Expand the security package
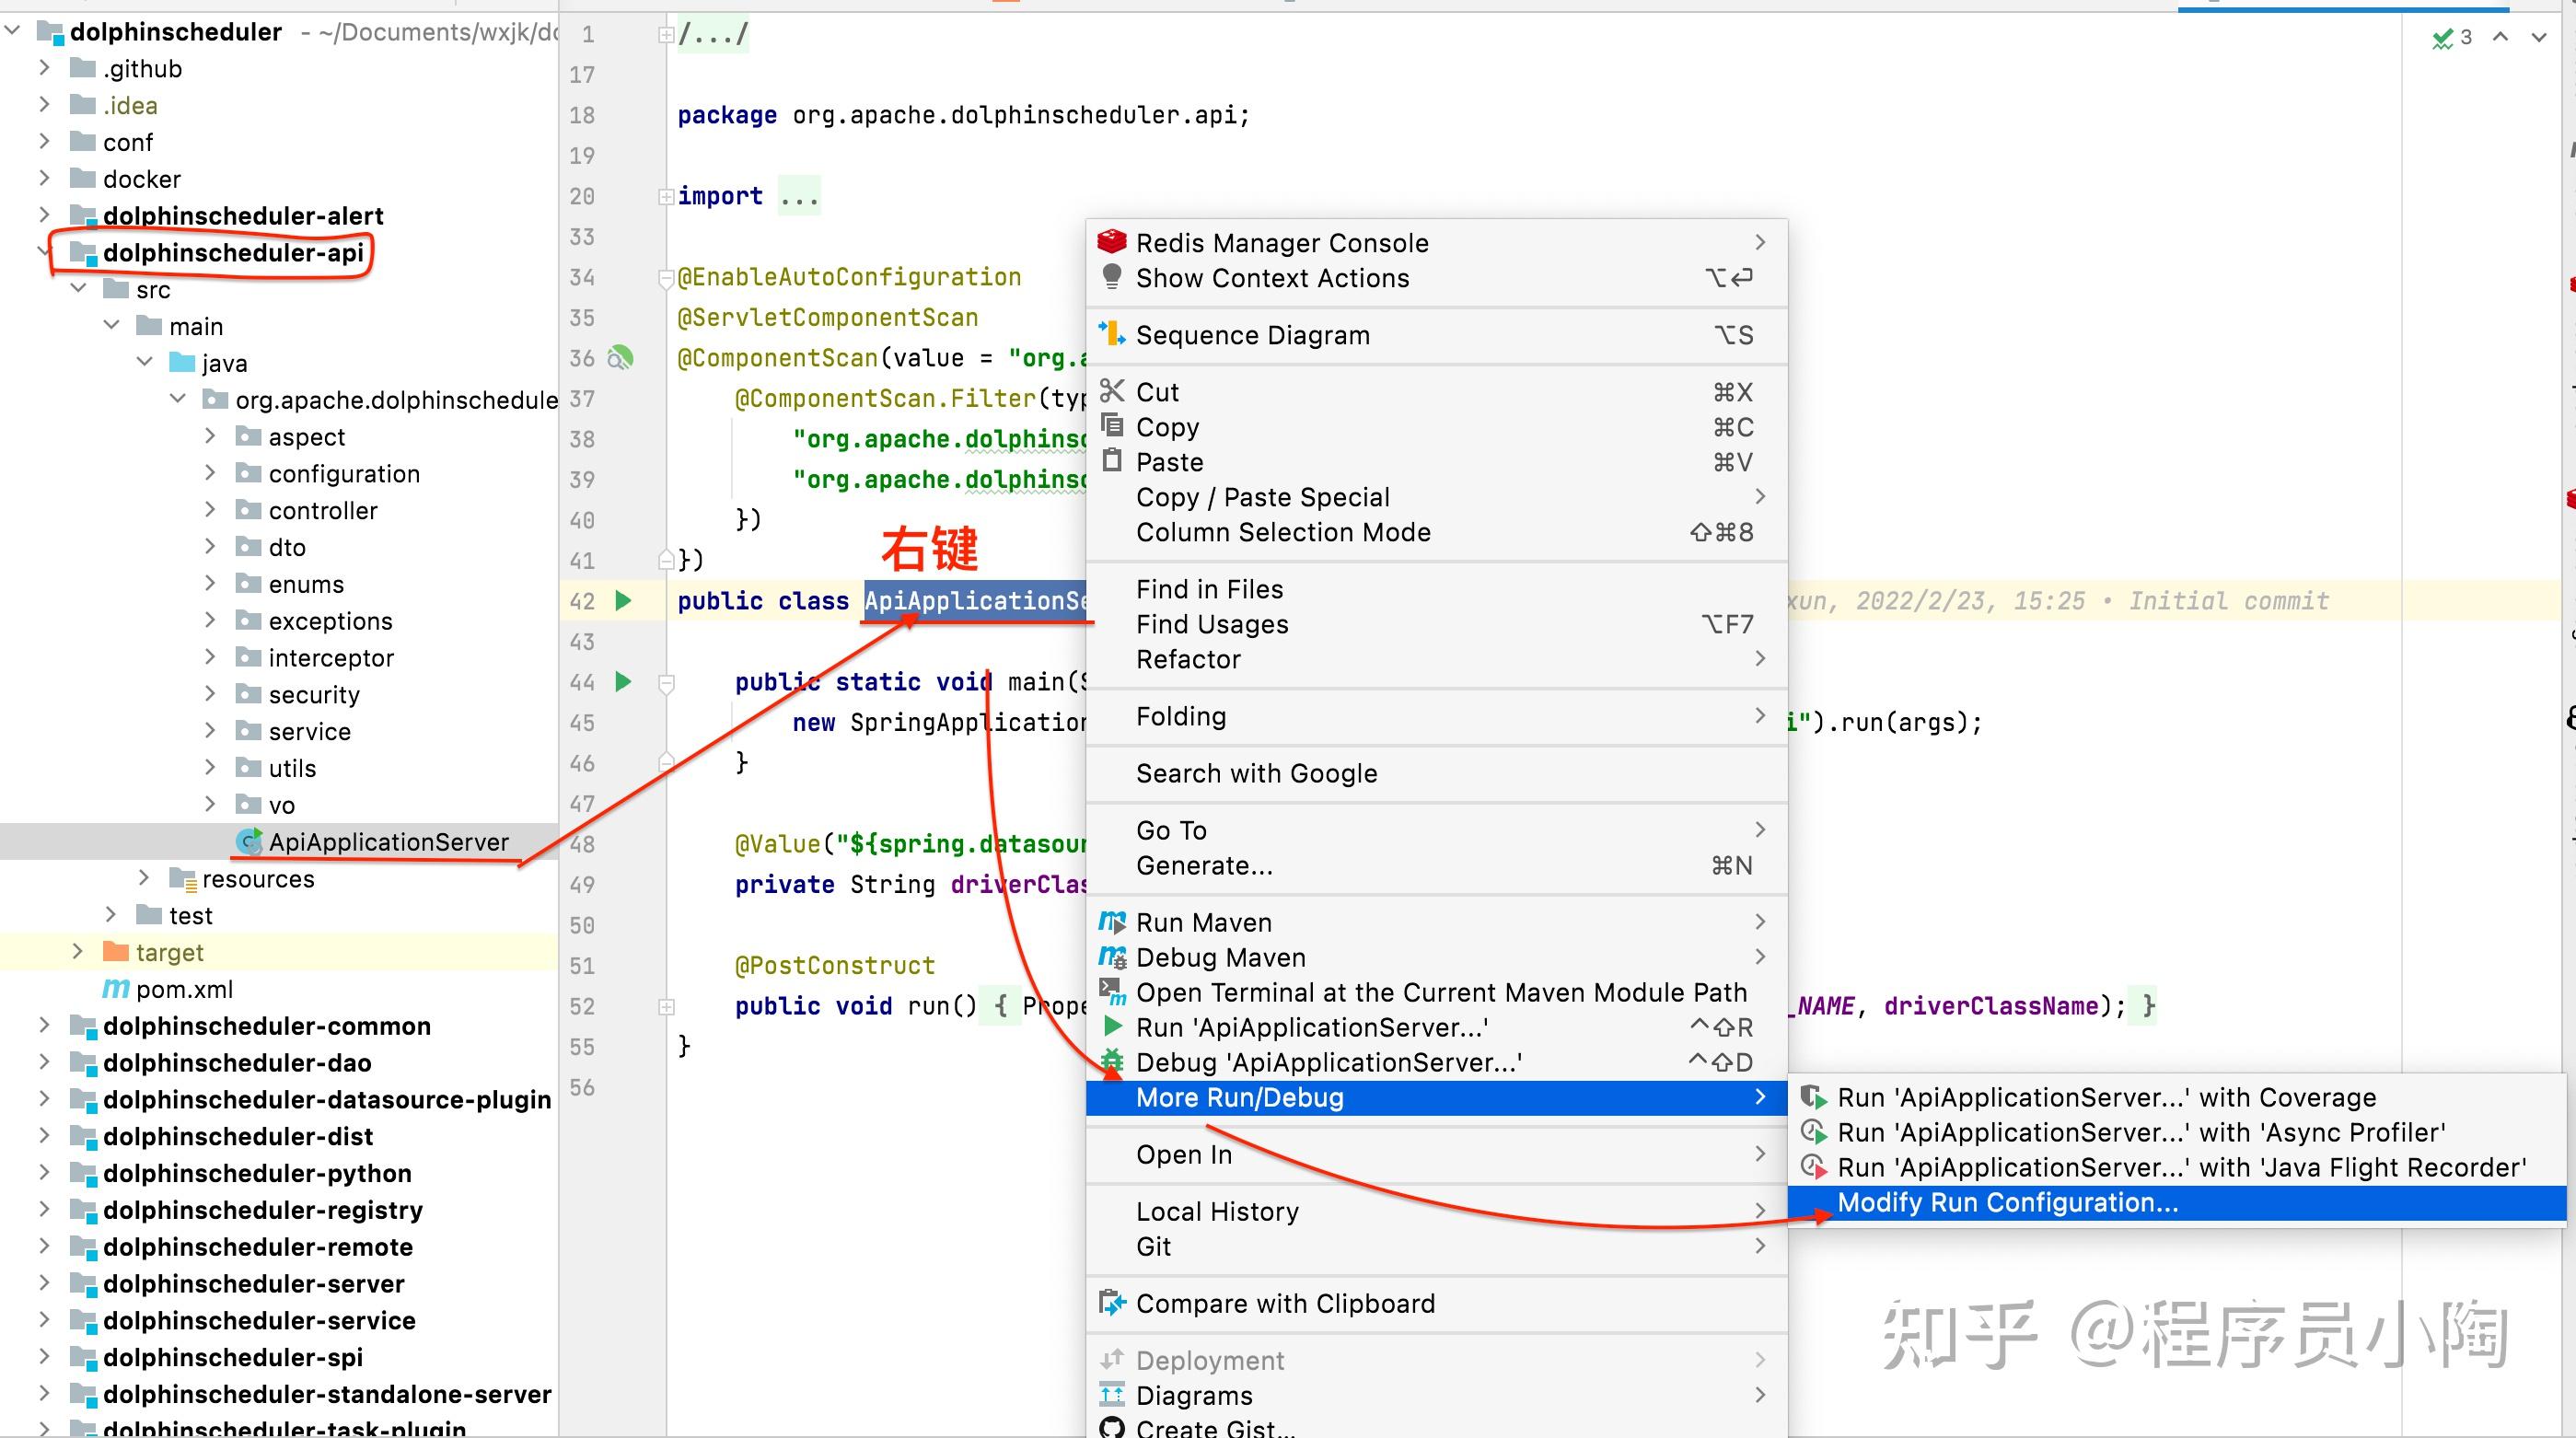The height and width of the screenshot is (1438, 2576). (x=210, y=693)
